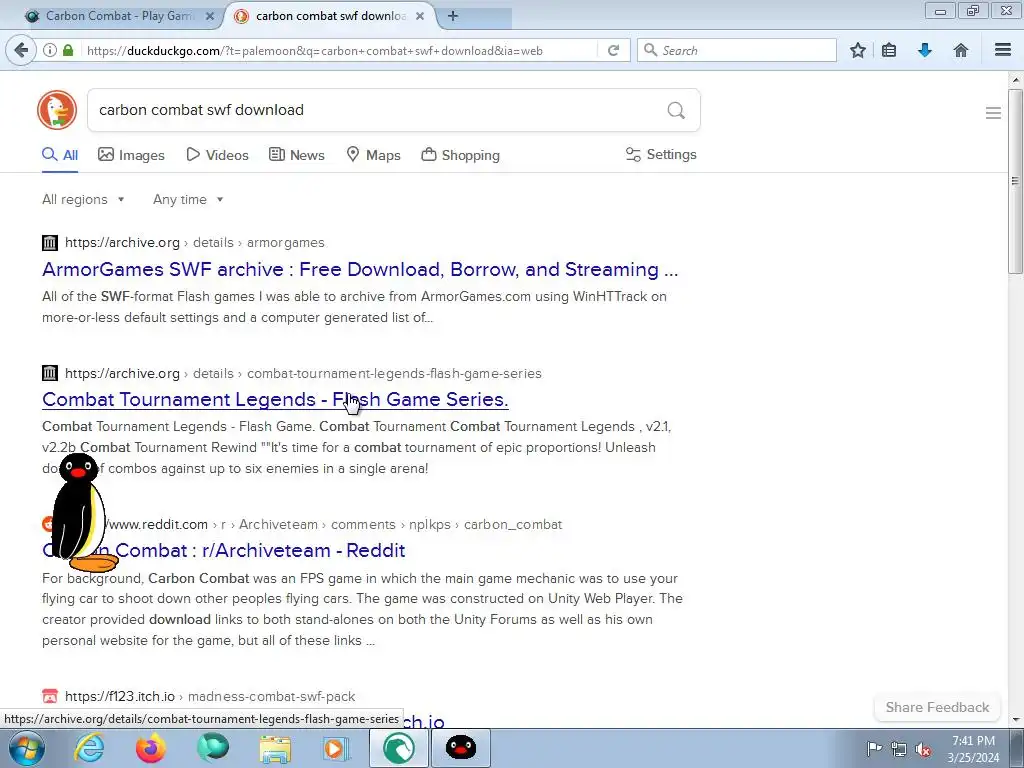
Task: Open Combat Tournament Legends result link
Action: tap(275, 400)
